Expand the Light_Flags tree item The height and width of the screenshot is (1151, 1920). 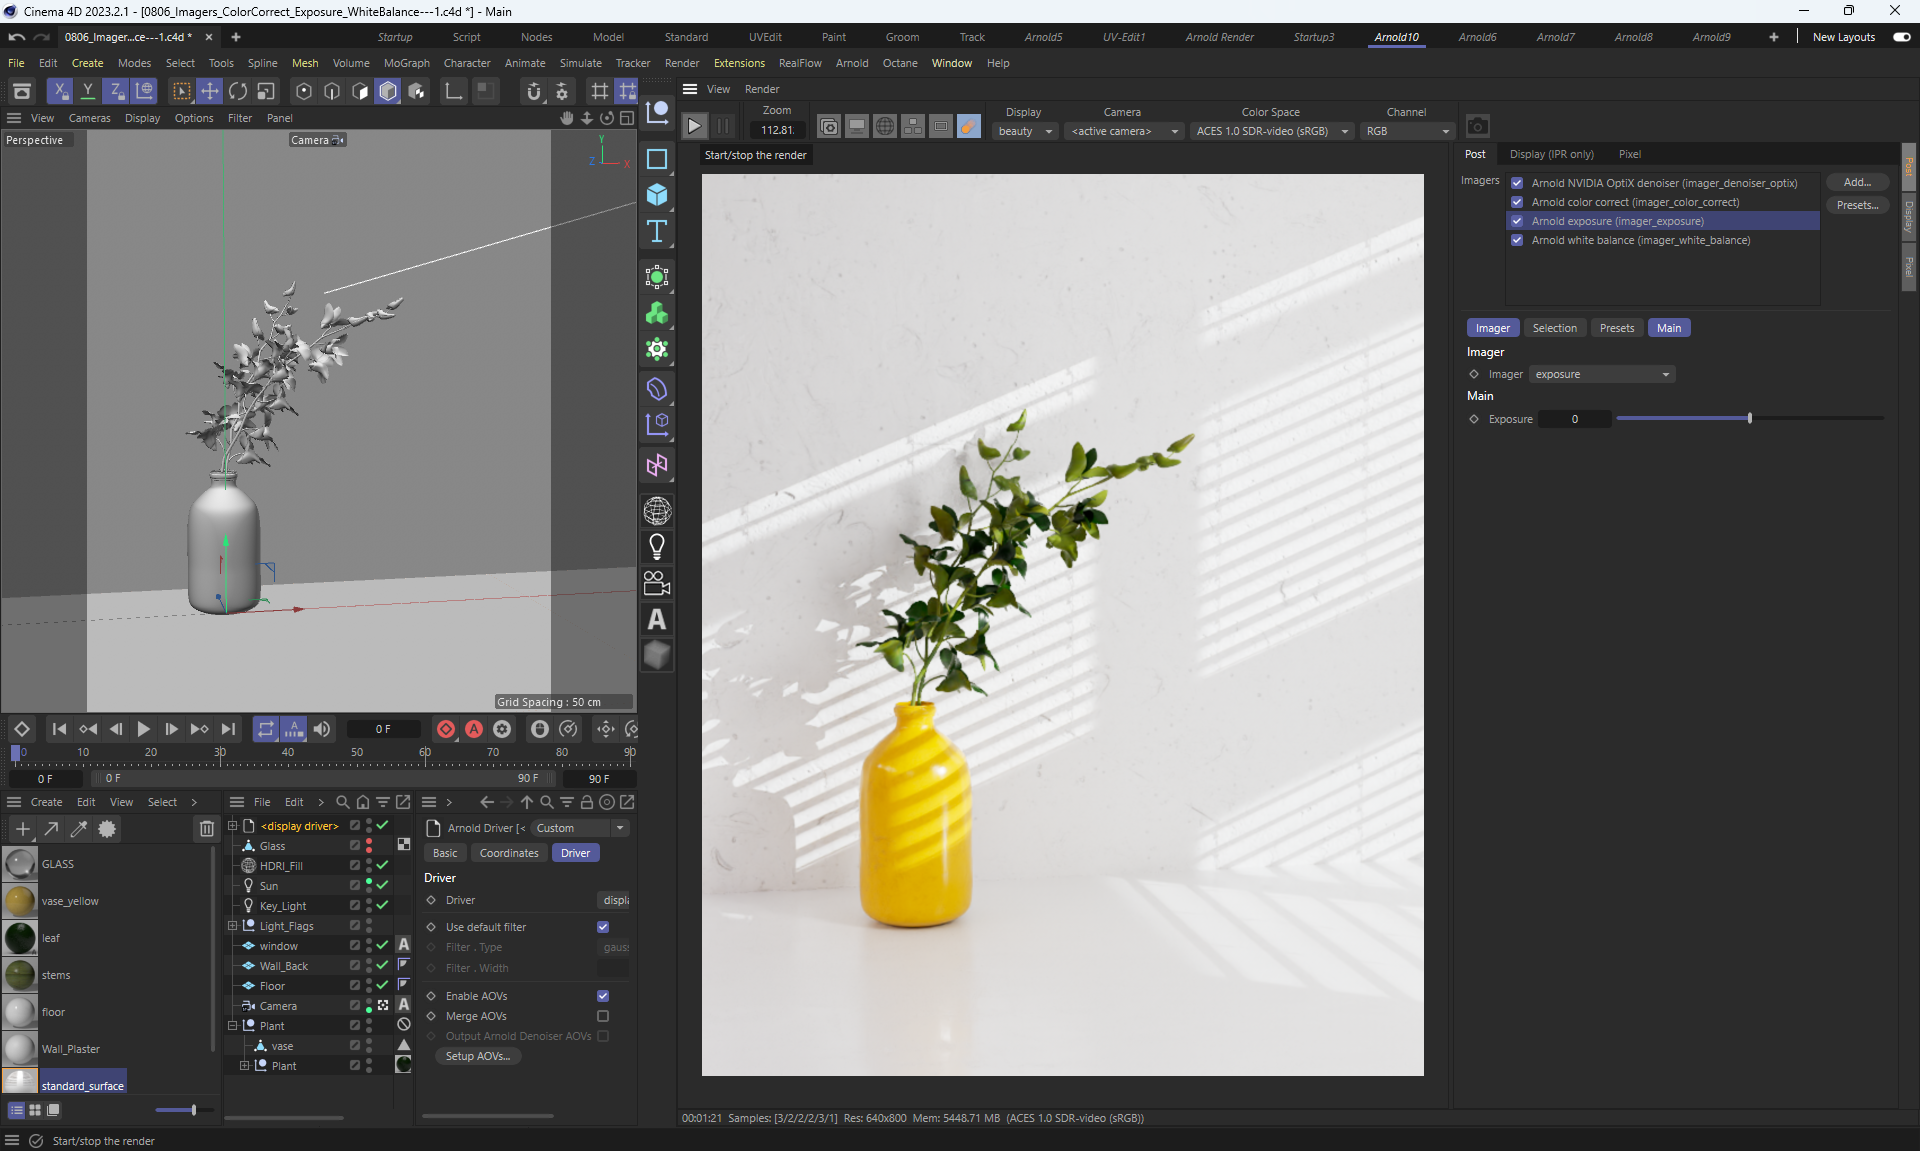(233, 926)
